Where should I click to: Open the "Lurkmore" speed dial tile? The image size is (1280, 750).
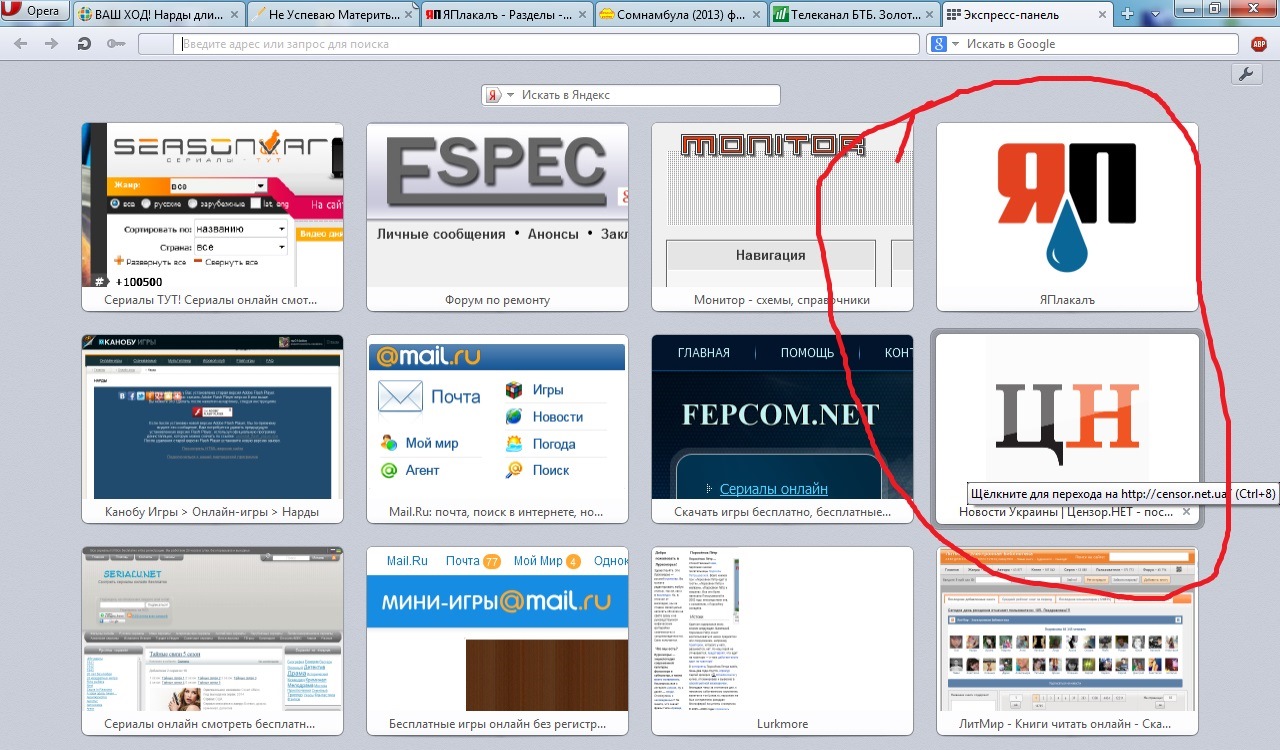point(782,641)
